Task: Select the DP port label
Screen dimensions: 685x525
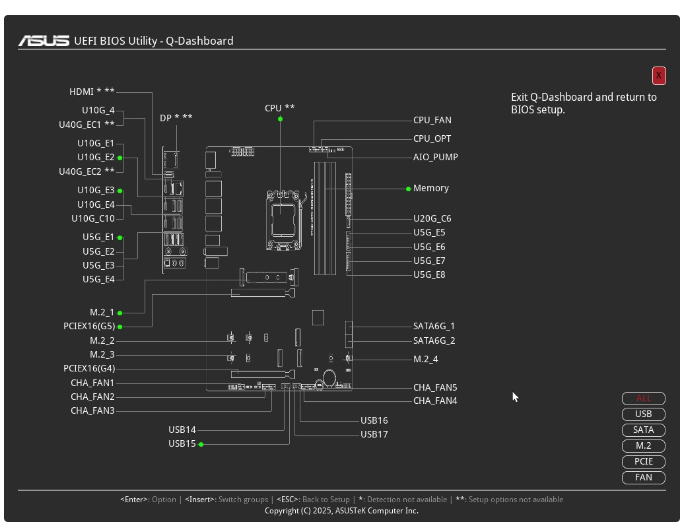Action: 176,118
